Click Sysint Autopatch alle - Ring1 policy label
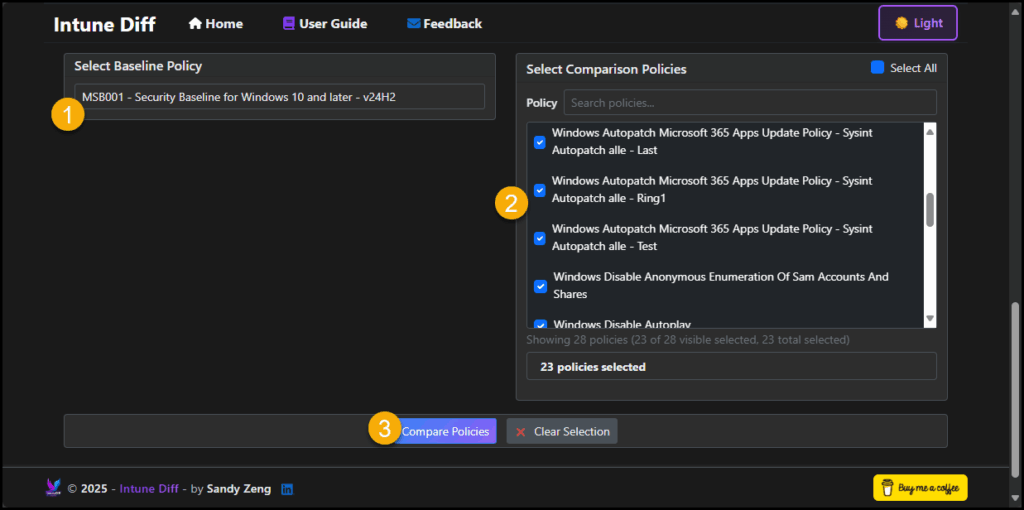Viewport: 1024px width, 510px height. [712, 189]
